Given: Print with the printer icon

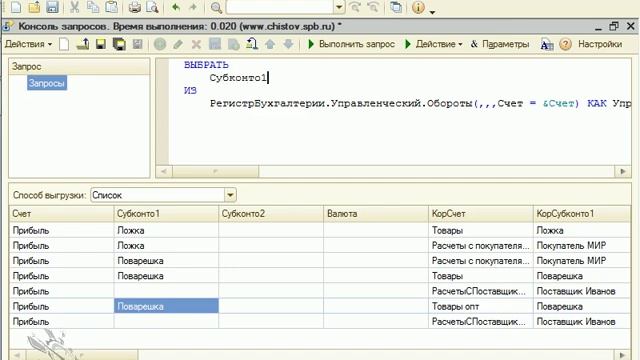Looking at the screenshot, I should coord(134,7).
